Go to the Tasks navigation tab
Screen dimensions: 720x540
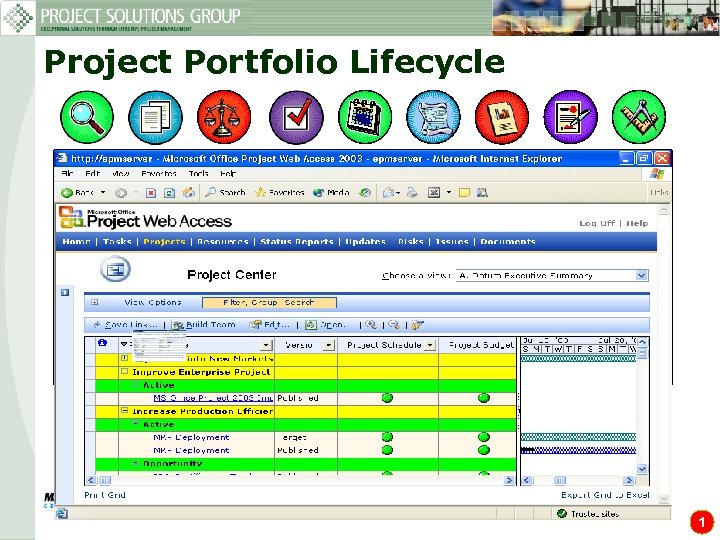(x=117, y=242)
